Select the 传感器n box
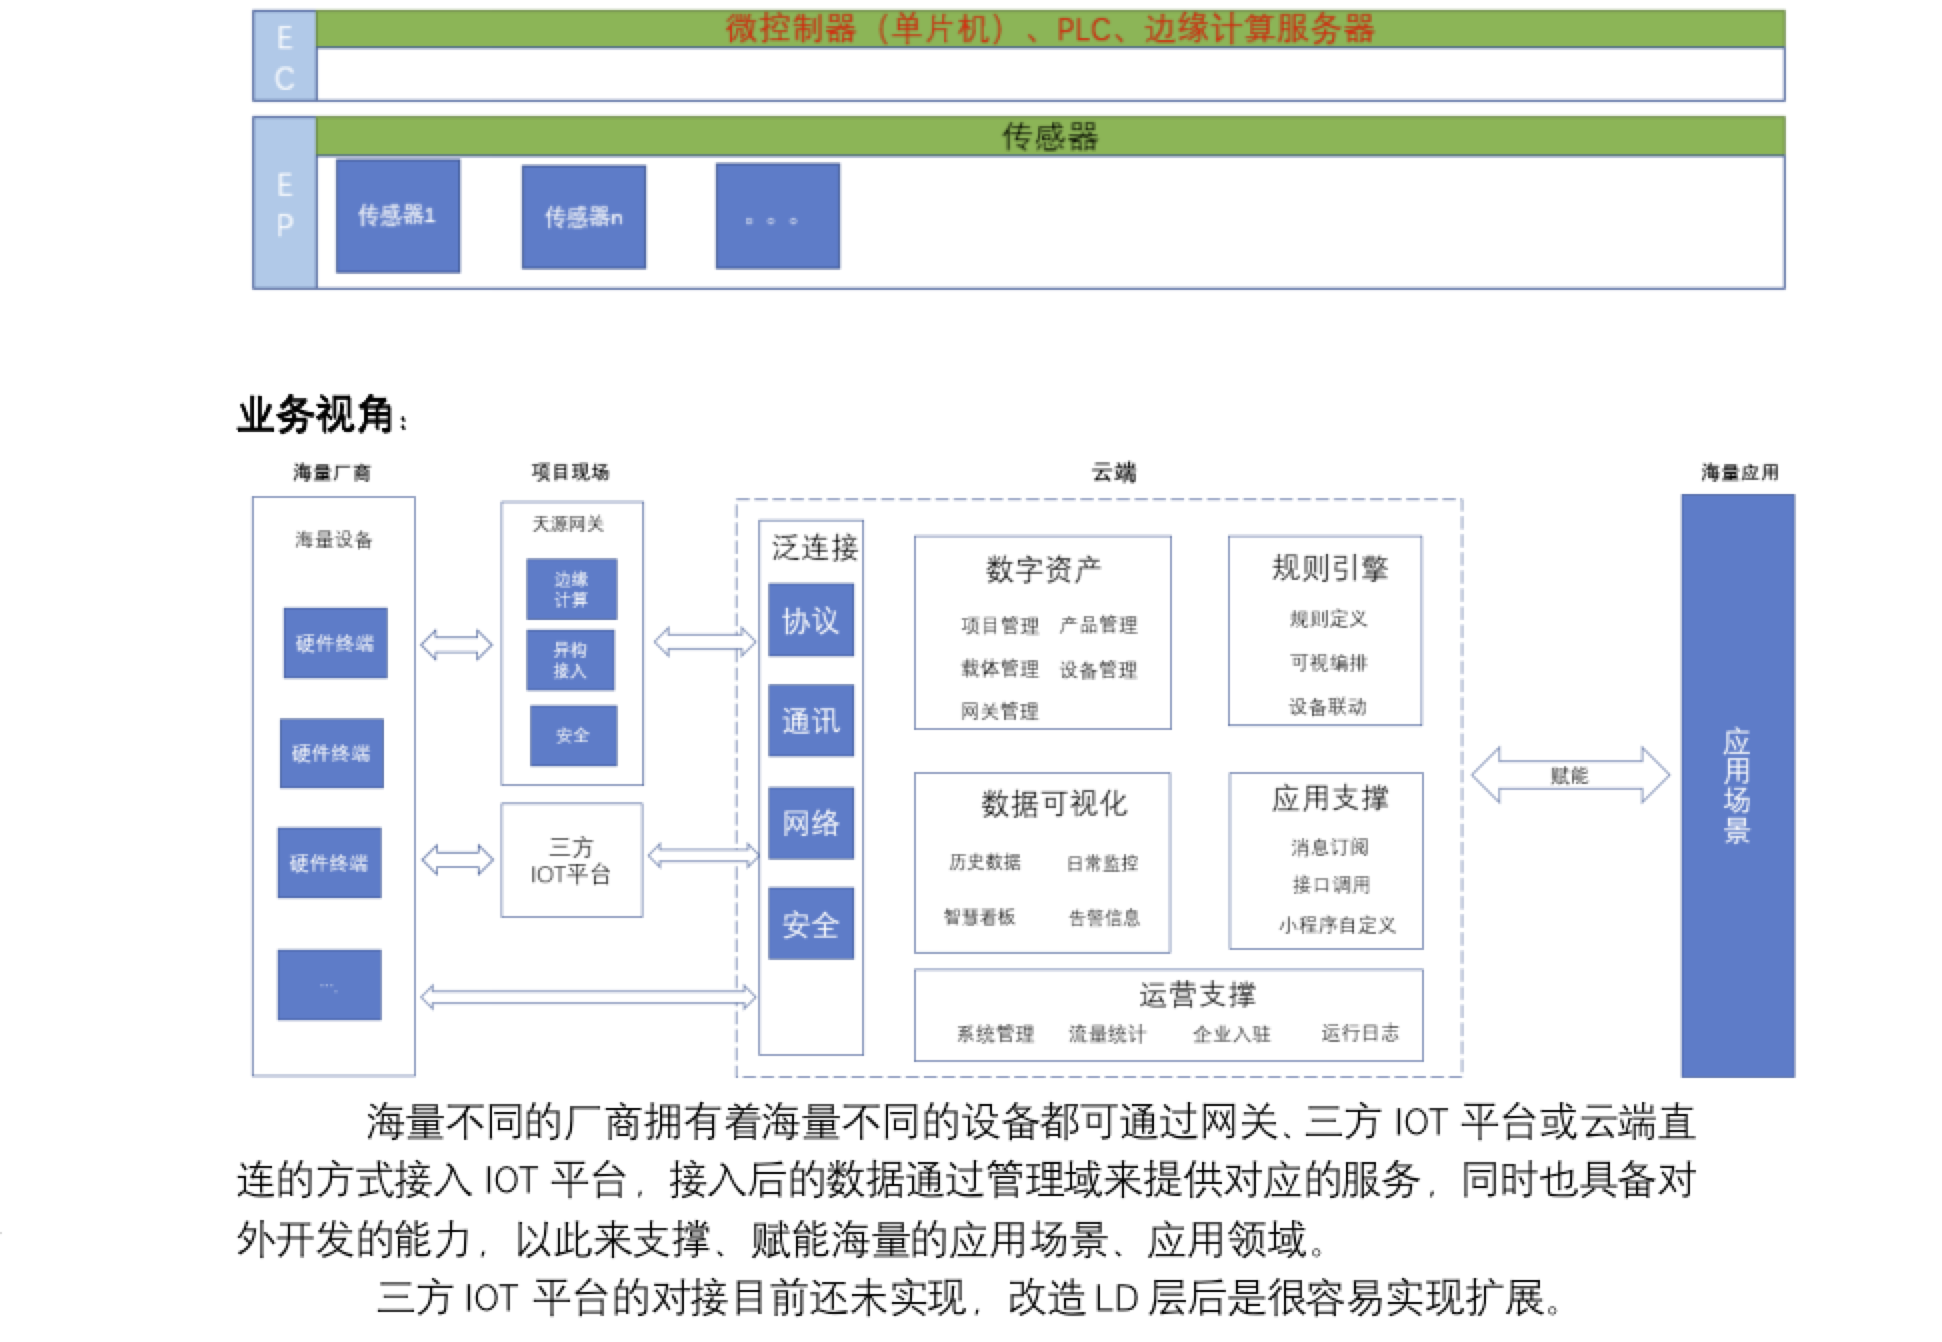The width and height of the screenshot is (1942, 1342). (x=583, y=217)
